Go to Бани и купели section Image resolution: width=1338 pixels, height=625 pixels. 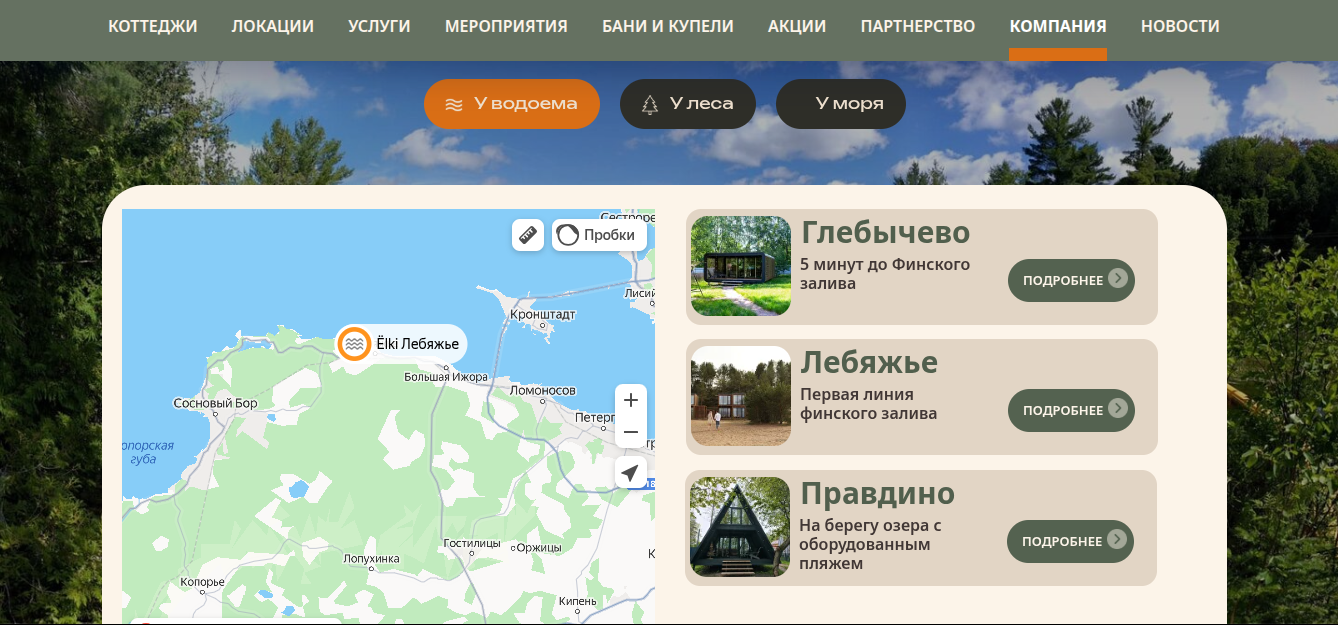667,27
